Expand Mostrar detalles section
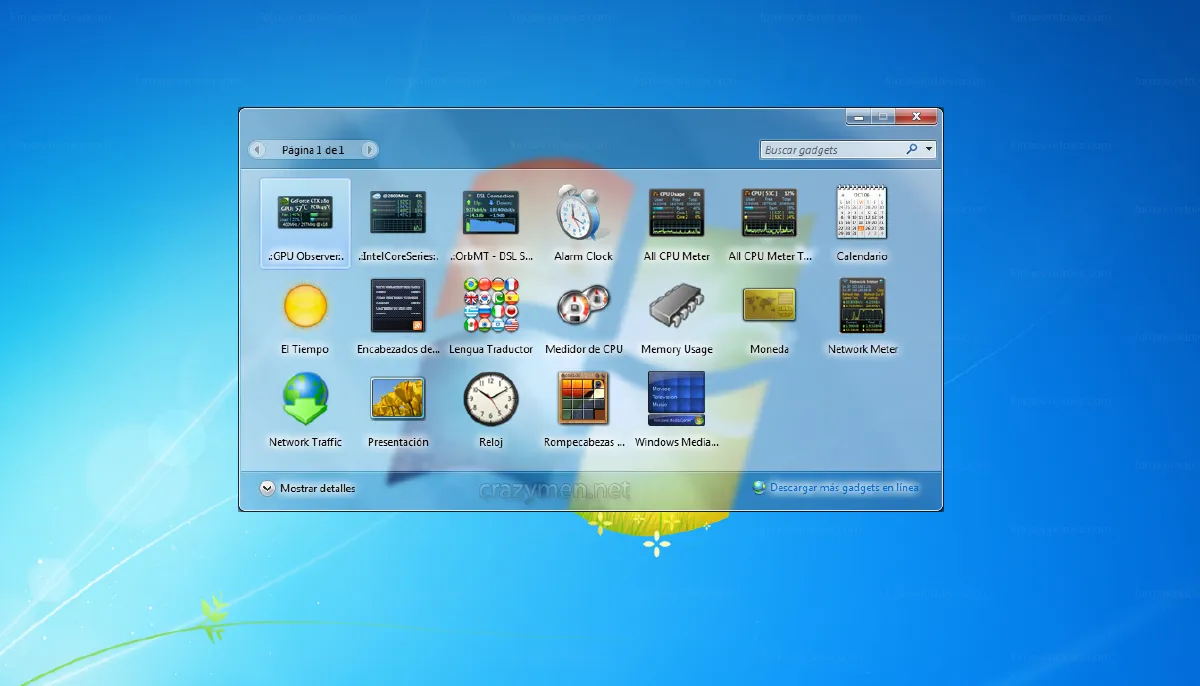Screen dimensions: 1200x686 pyautogui.click(x=312, y=488)
